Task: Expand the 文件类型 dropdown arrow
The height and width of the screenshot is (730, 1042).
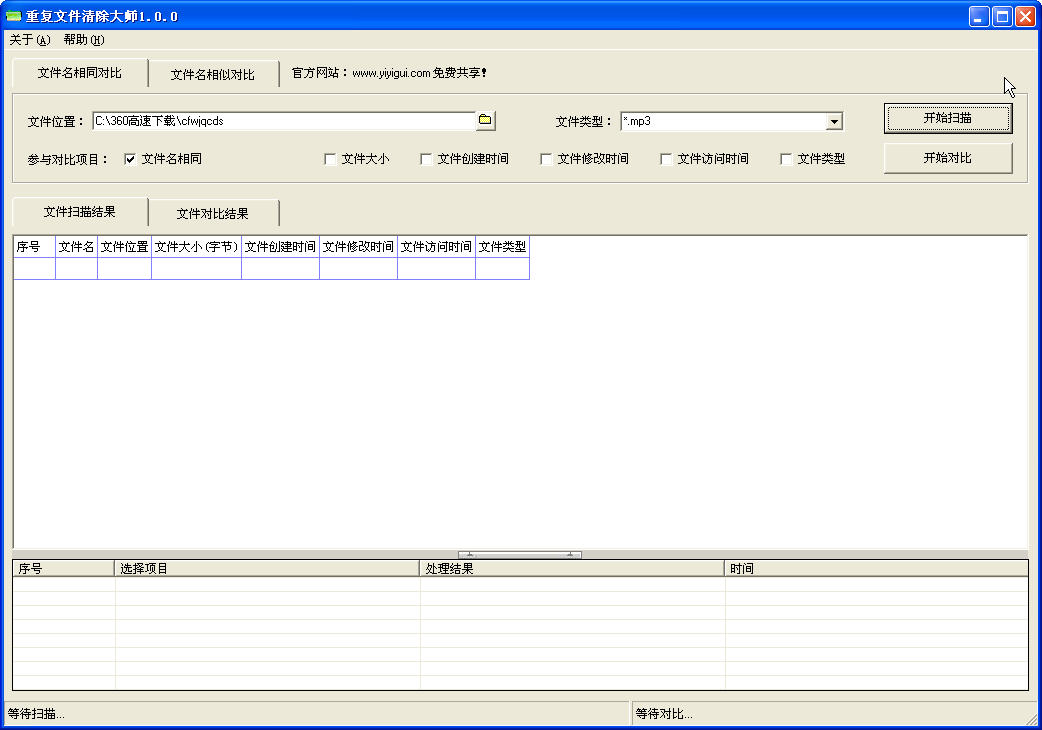Action: (833, 122)
